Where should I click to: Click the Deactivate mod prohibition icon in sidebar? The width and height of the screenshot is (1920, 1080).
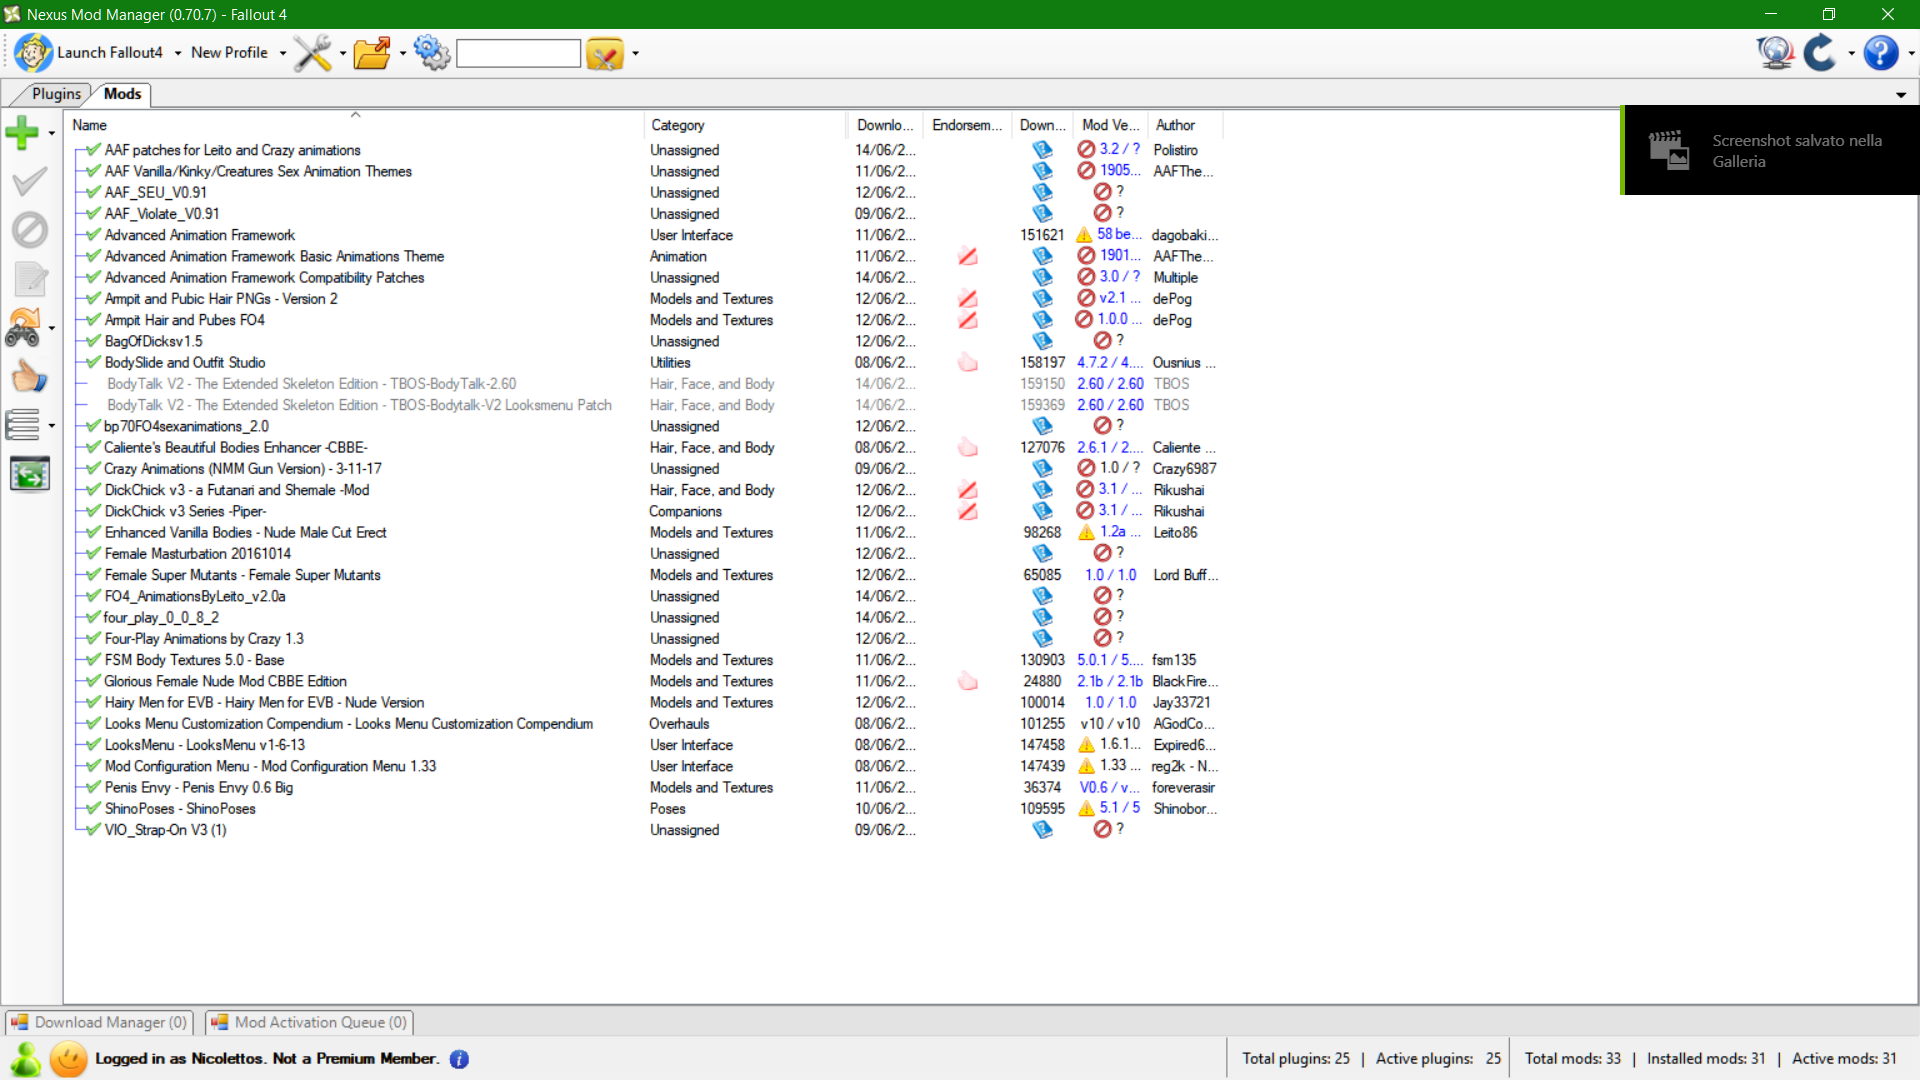30,230
